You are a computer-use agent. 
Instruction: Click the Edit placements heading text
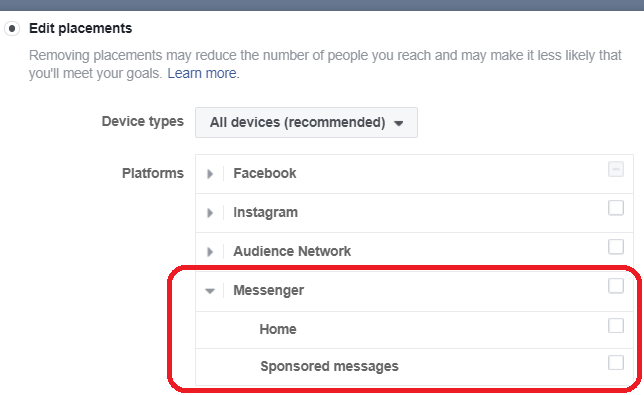[x=80, y=28]
